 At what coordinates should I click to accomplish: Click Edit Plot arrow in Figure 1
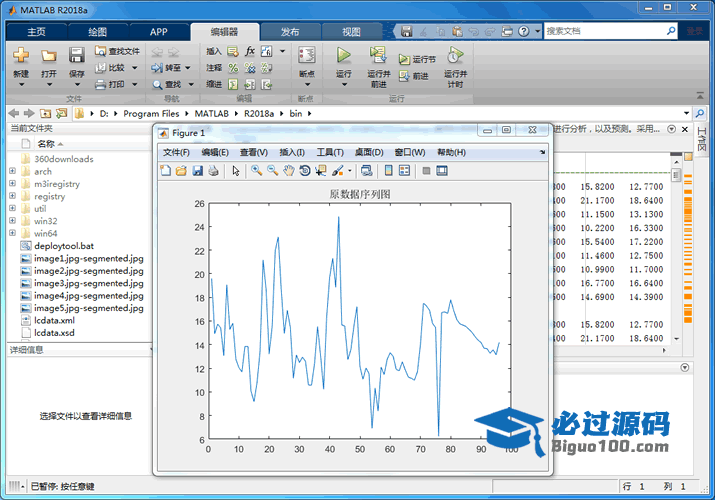point(236,170)
